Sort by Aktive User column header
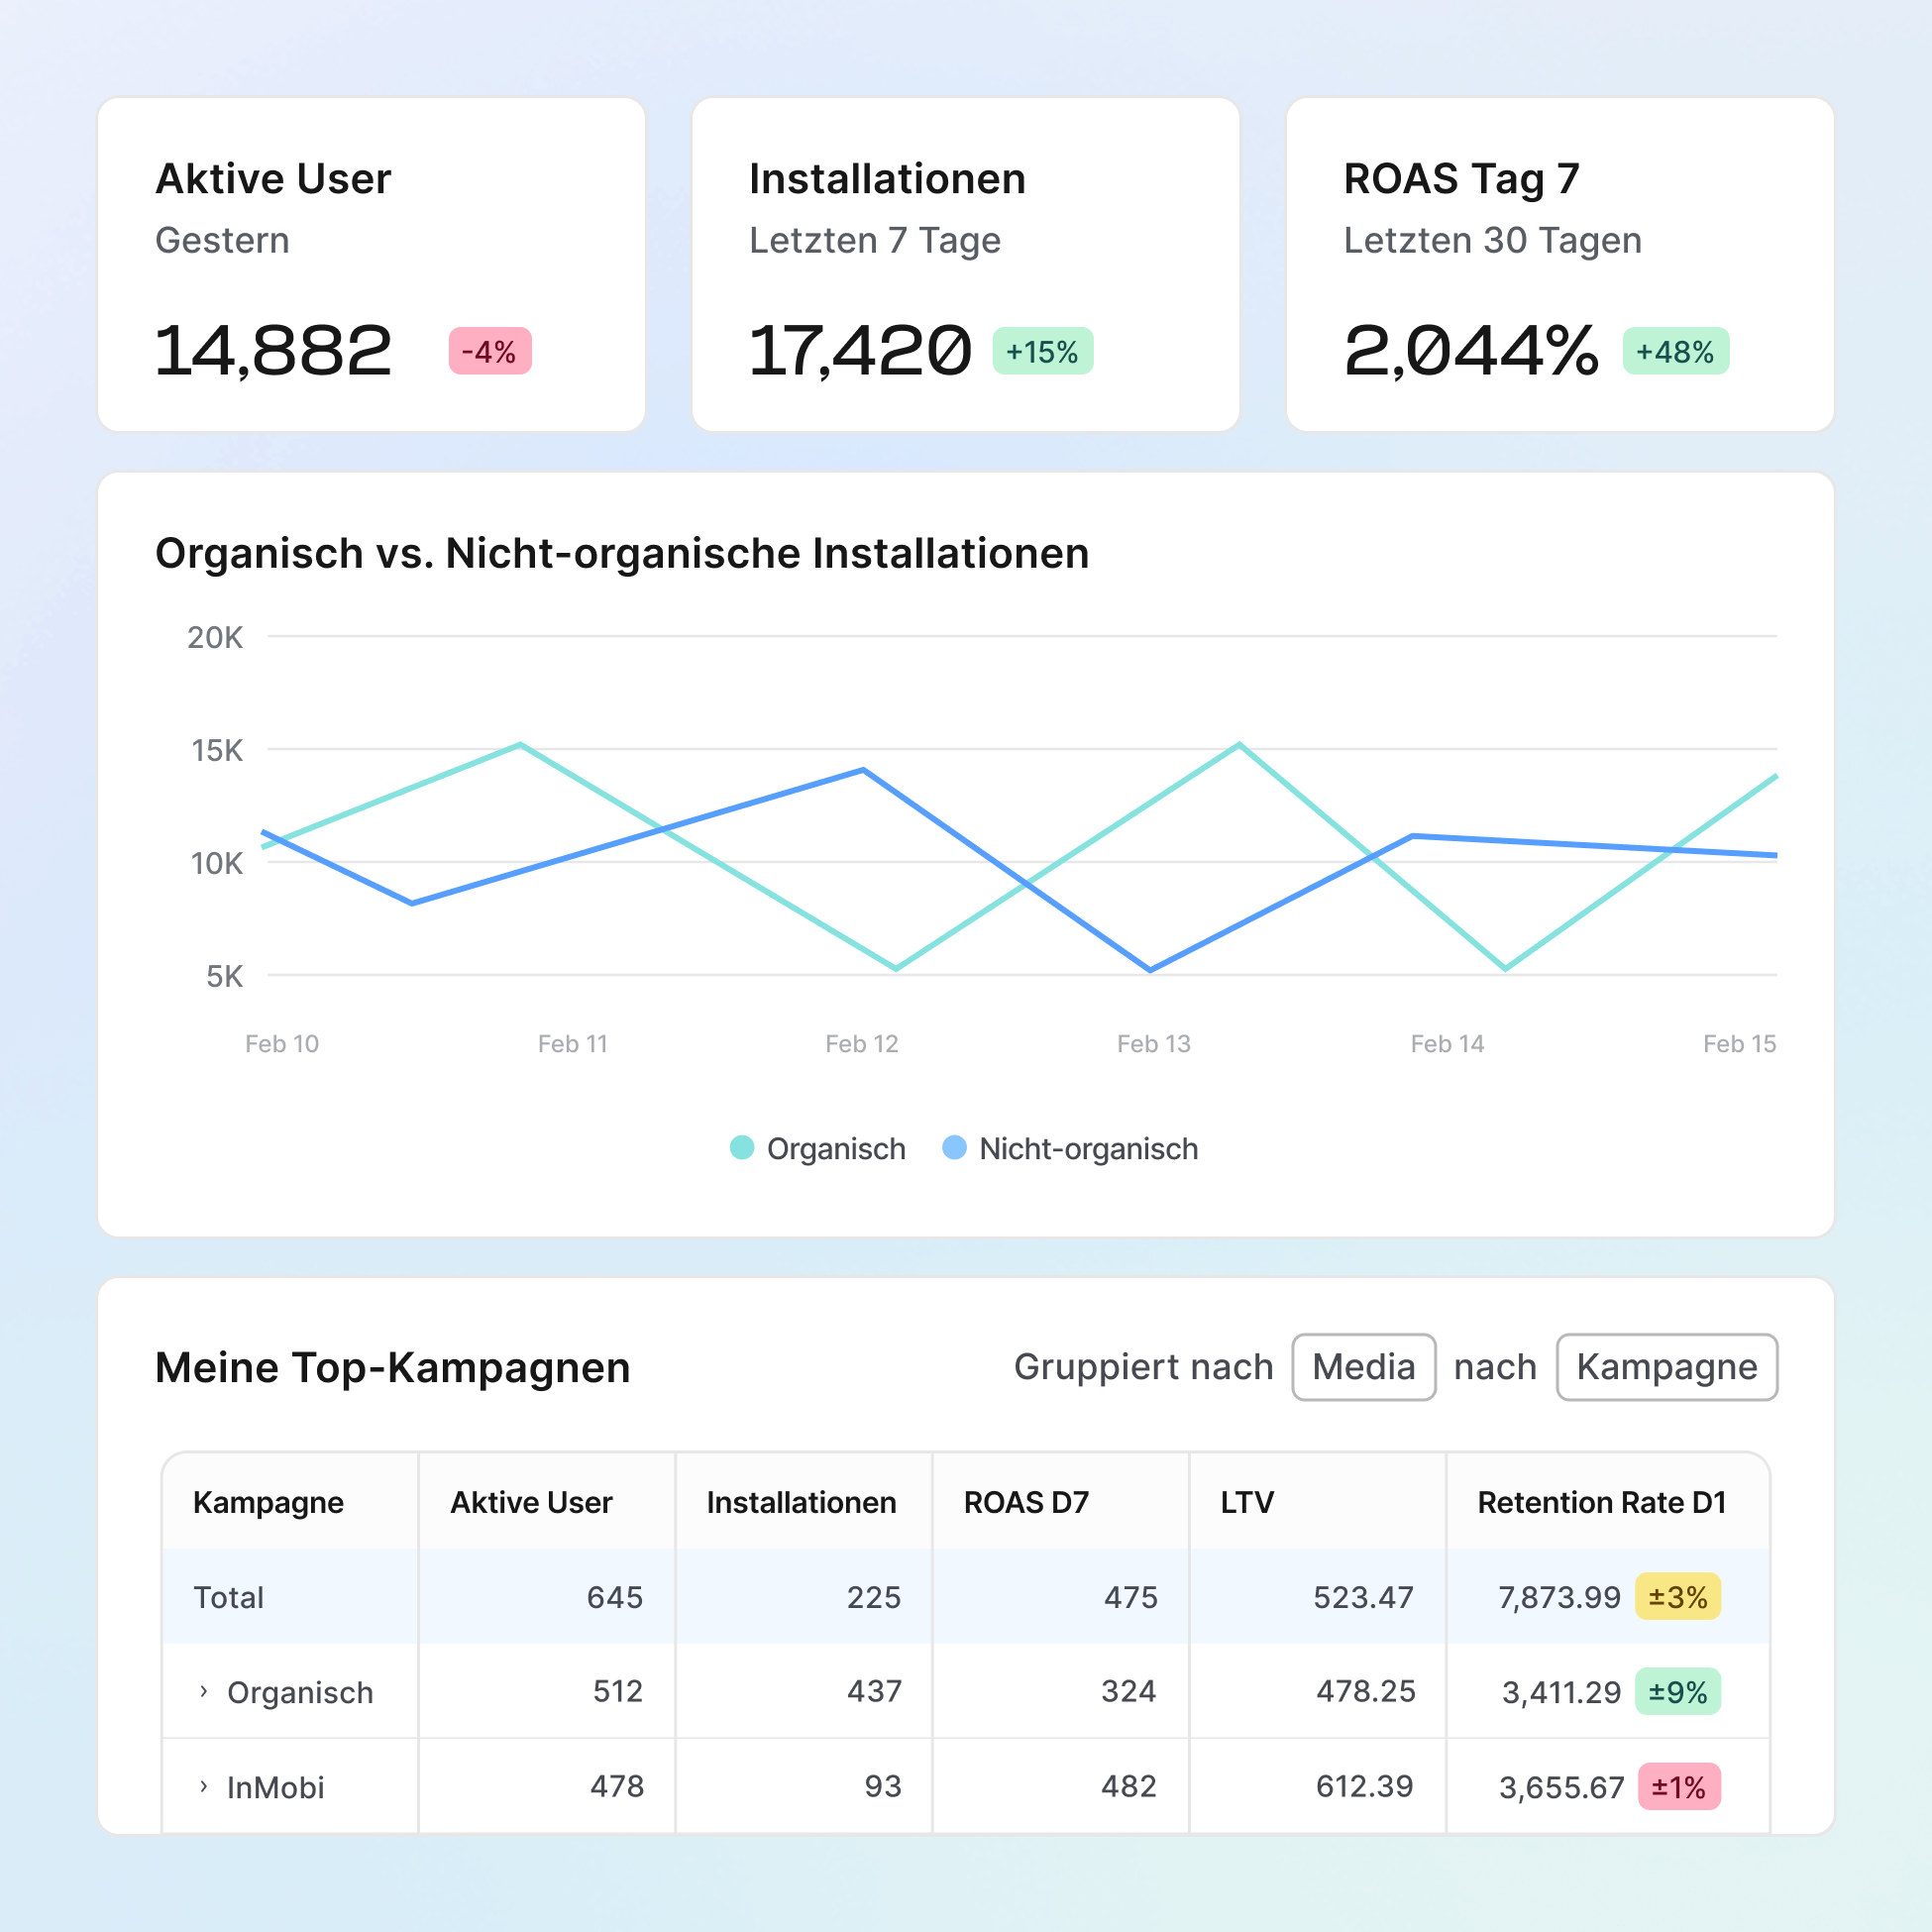Image resolution: width=1932 pixels, height=1932 pixels. point(531,1502)
